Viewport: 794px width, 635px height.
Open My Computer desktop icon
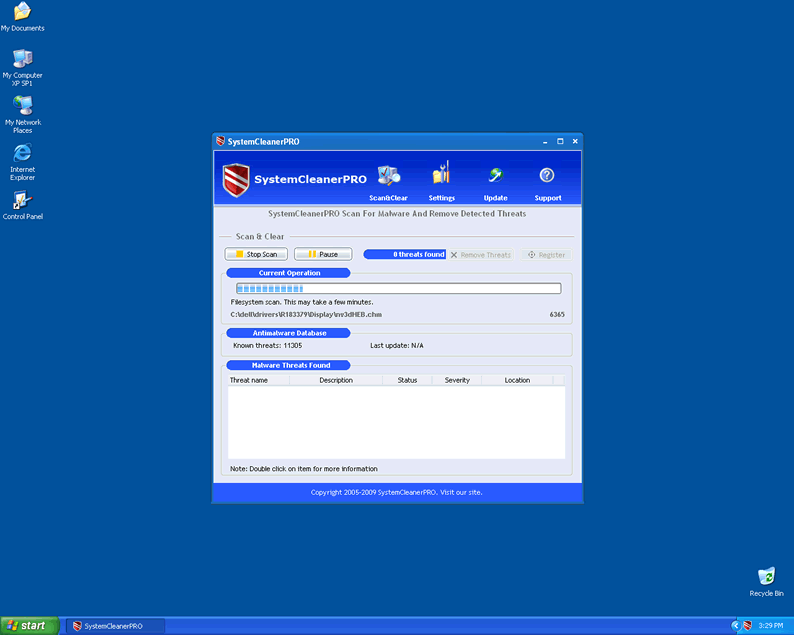point(22,59)
